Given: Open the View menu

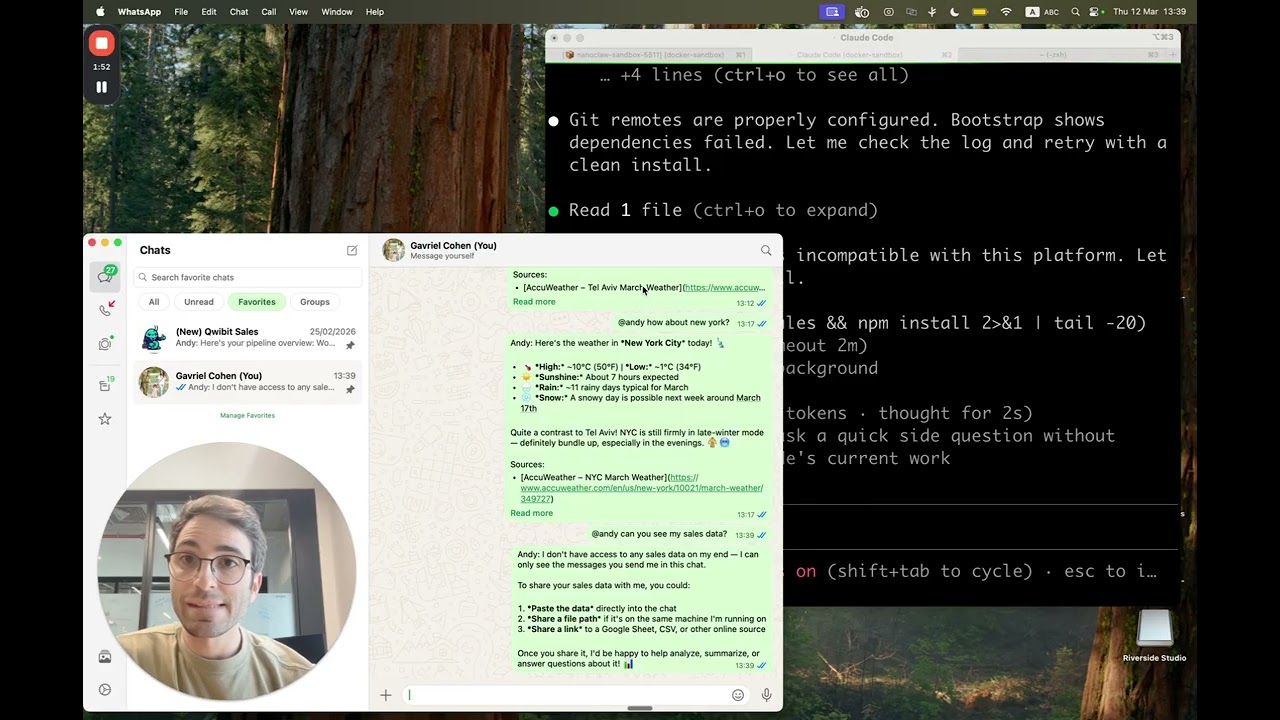Looking at the screenshot, I should pos(298,12).
